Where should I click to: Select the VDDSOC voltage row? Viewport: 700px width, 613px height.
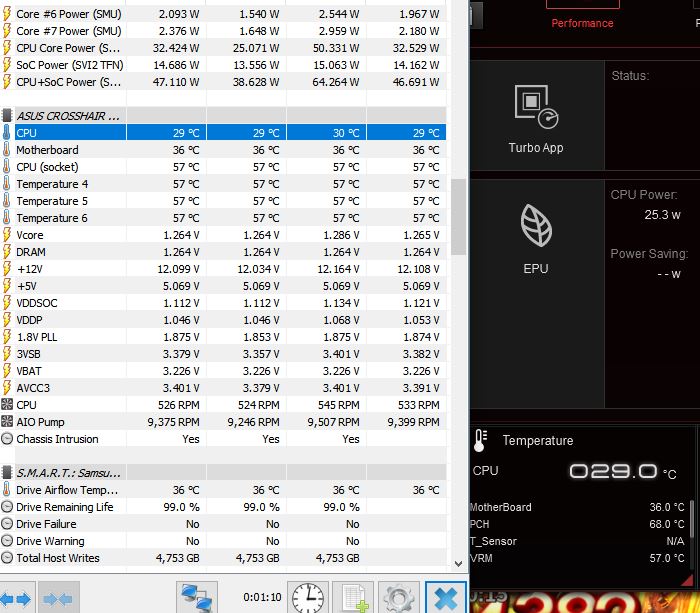[223, 303]
